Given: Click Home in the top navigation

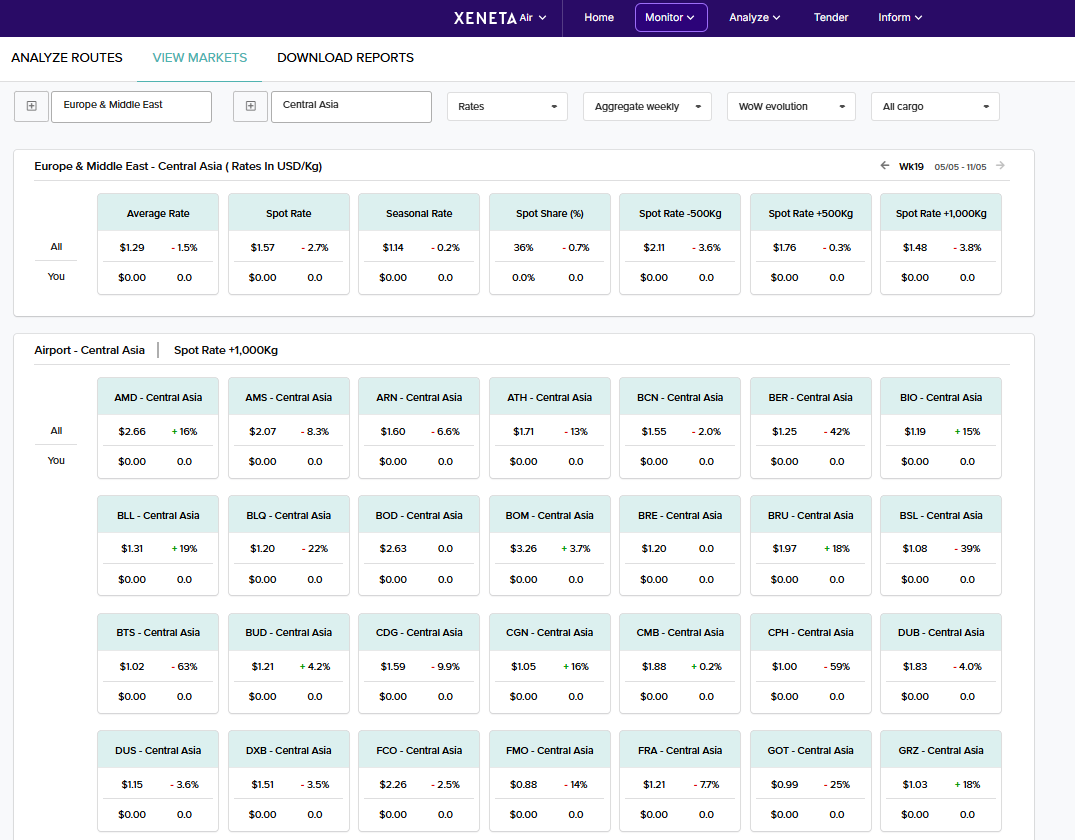Looking at the screenshot, I should coord(599,17).
